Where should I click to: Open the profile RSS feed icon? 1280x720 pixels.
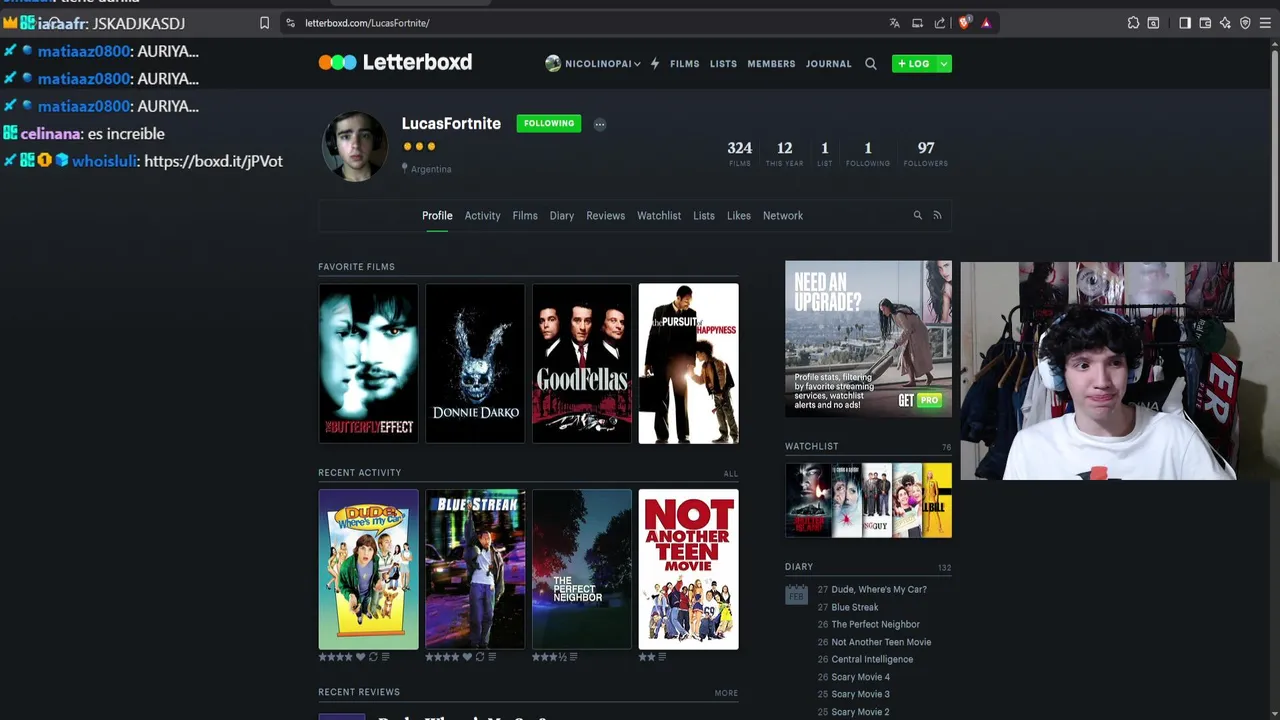pos(937,215)
